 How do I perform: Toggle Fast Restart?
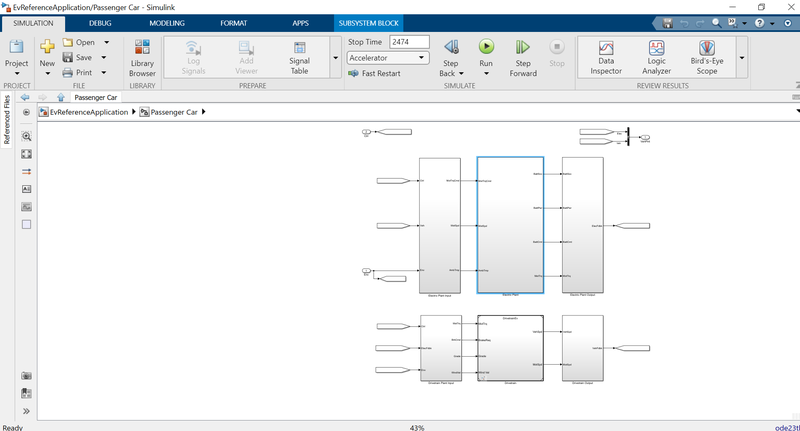tap(374, 73)
